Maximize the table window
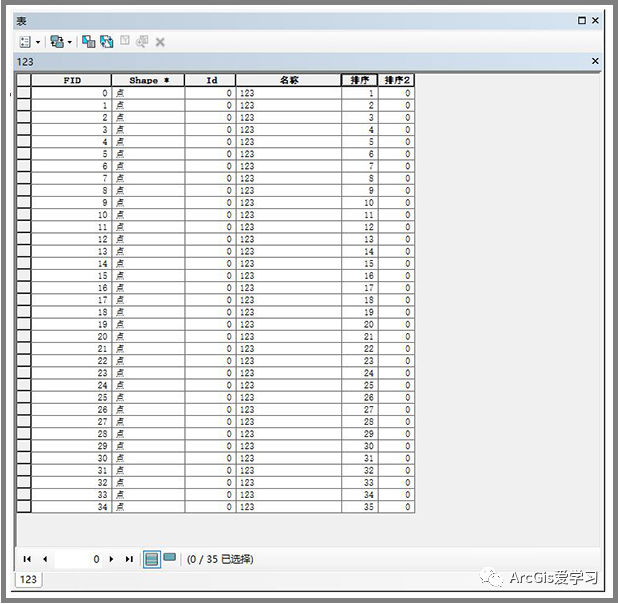The width and height of the screenshot is (618, 604). 582,20
